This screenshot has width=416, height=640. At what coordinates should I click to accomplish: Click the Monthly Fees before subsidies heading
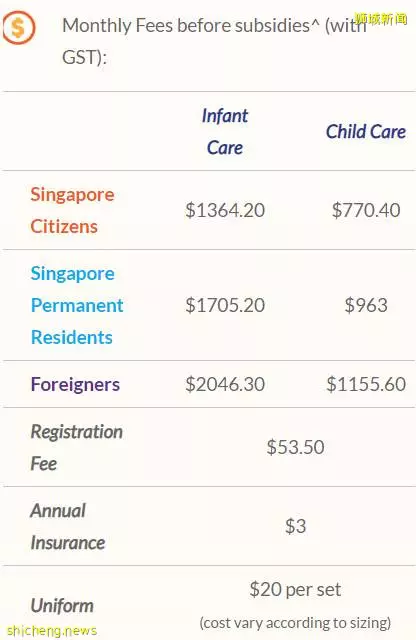tap(214, 41)
